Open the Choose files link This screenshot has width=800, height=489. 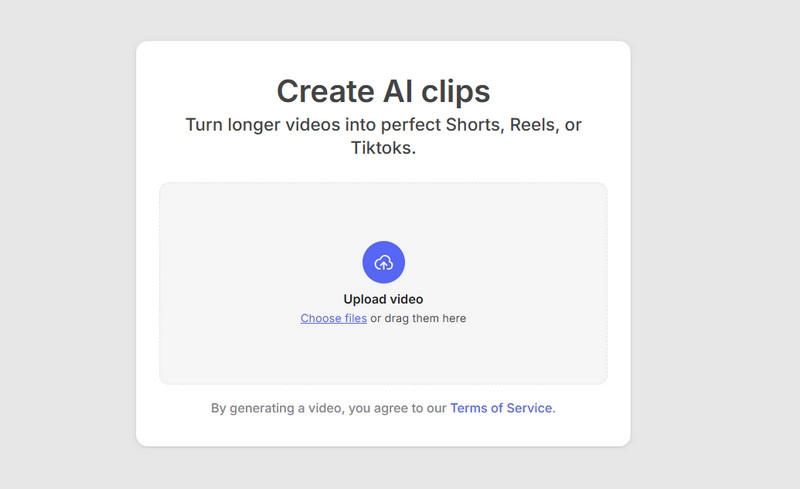coord(333,319)
